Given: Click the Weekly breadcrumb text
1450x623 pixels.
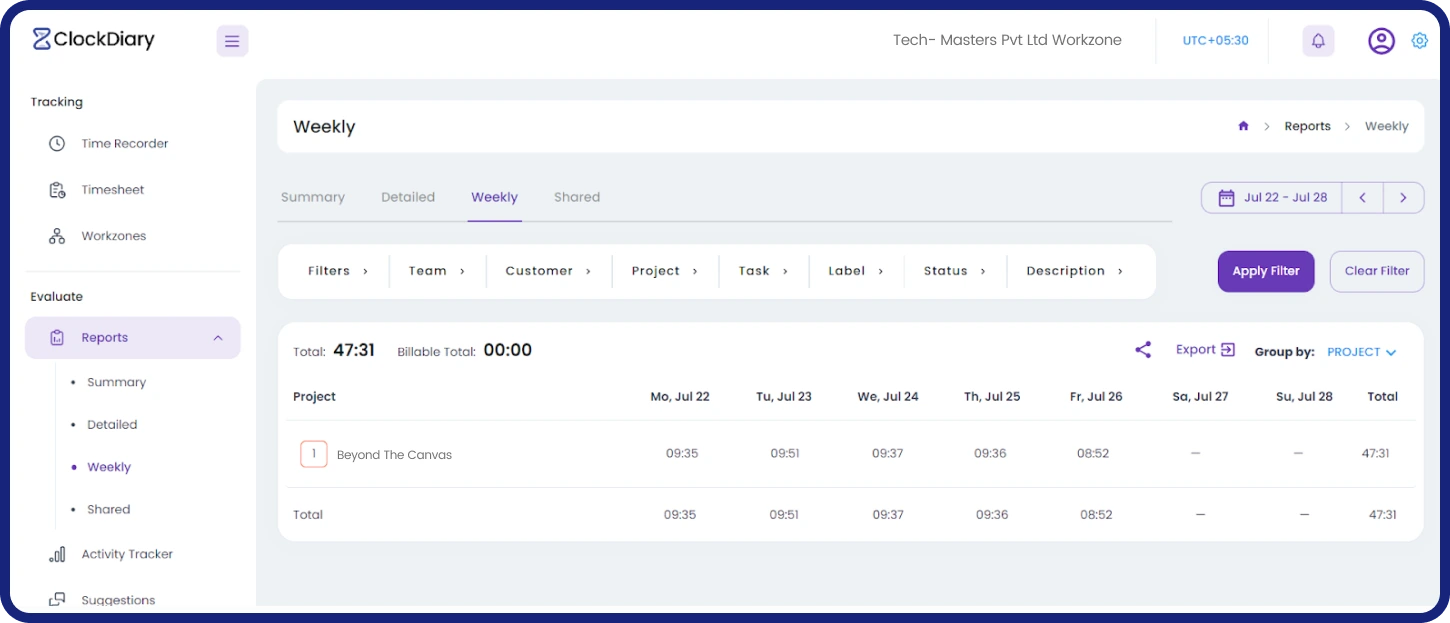Looking at the screenshot, I should click(x=1386, y=126).
